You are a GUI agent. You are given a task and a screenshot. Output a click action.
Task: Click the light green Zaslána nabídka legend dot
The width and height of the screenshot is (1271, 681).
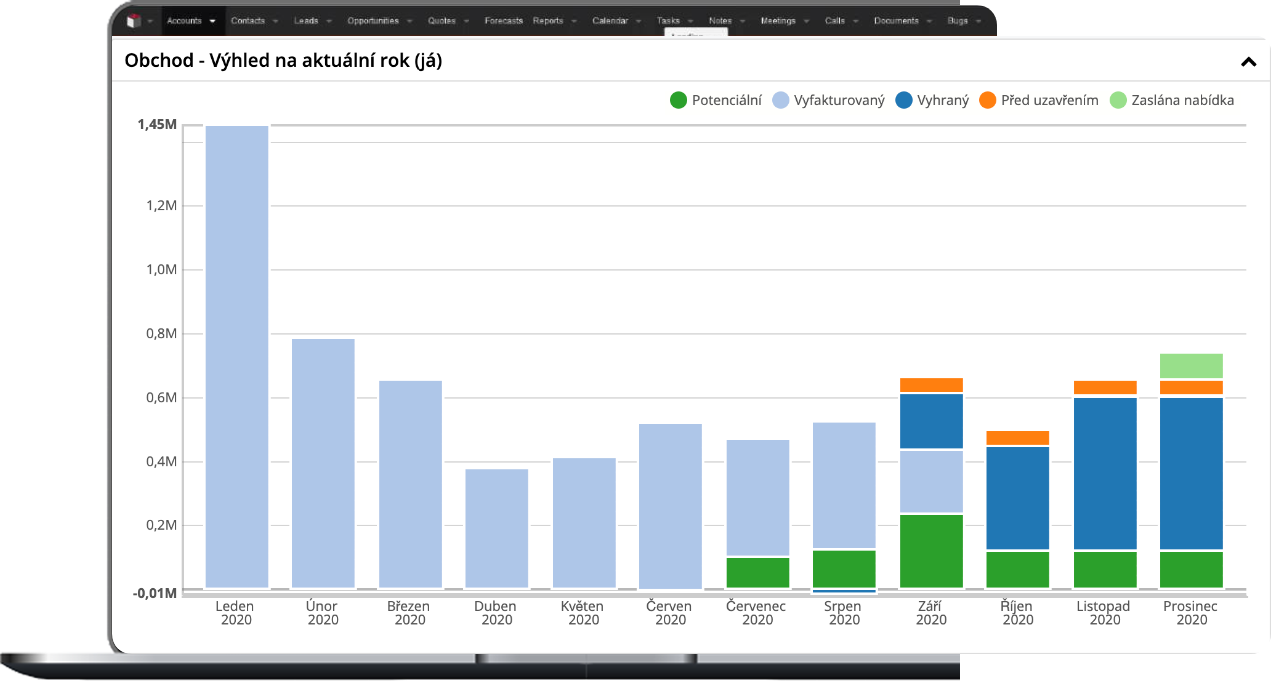1118,100
